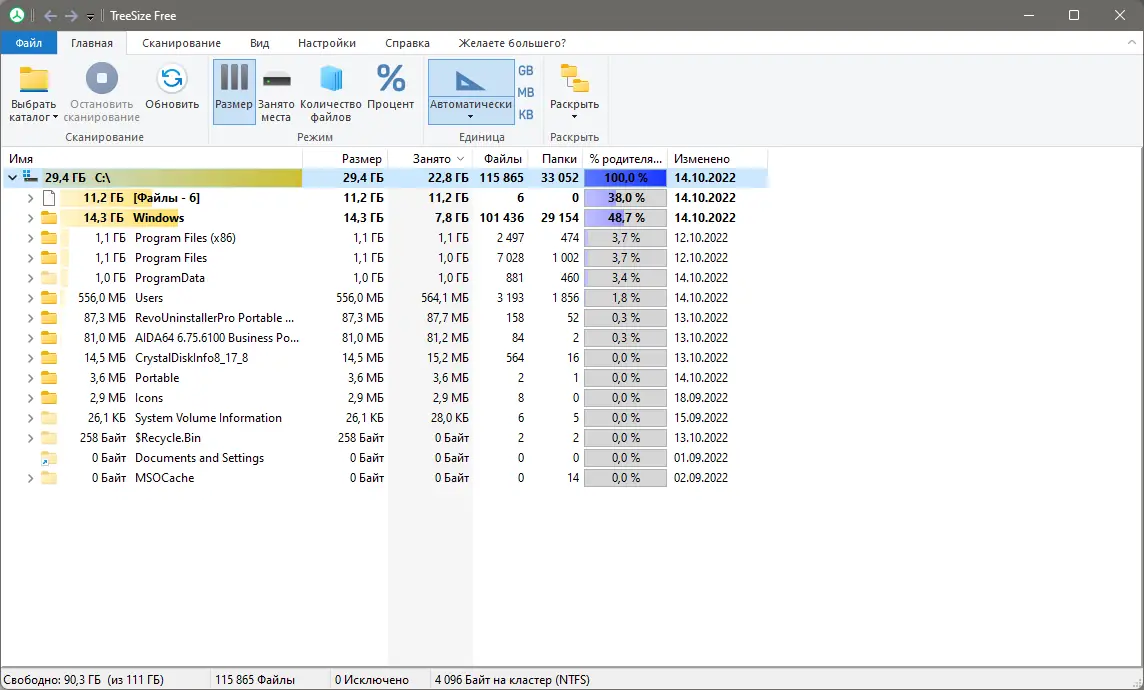Sort by the Имя column header
Image resolution: width=1144 pixels, height=690 pixels.
pyautogui.click(x=152, y=158)
